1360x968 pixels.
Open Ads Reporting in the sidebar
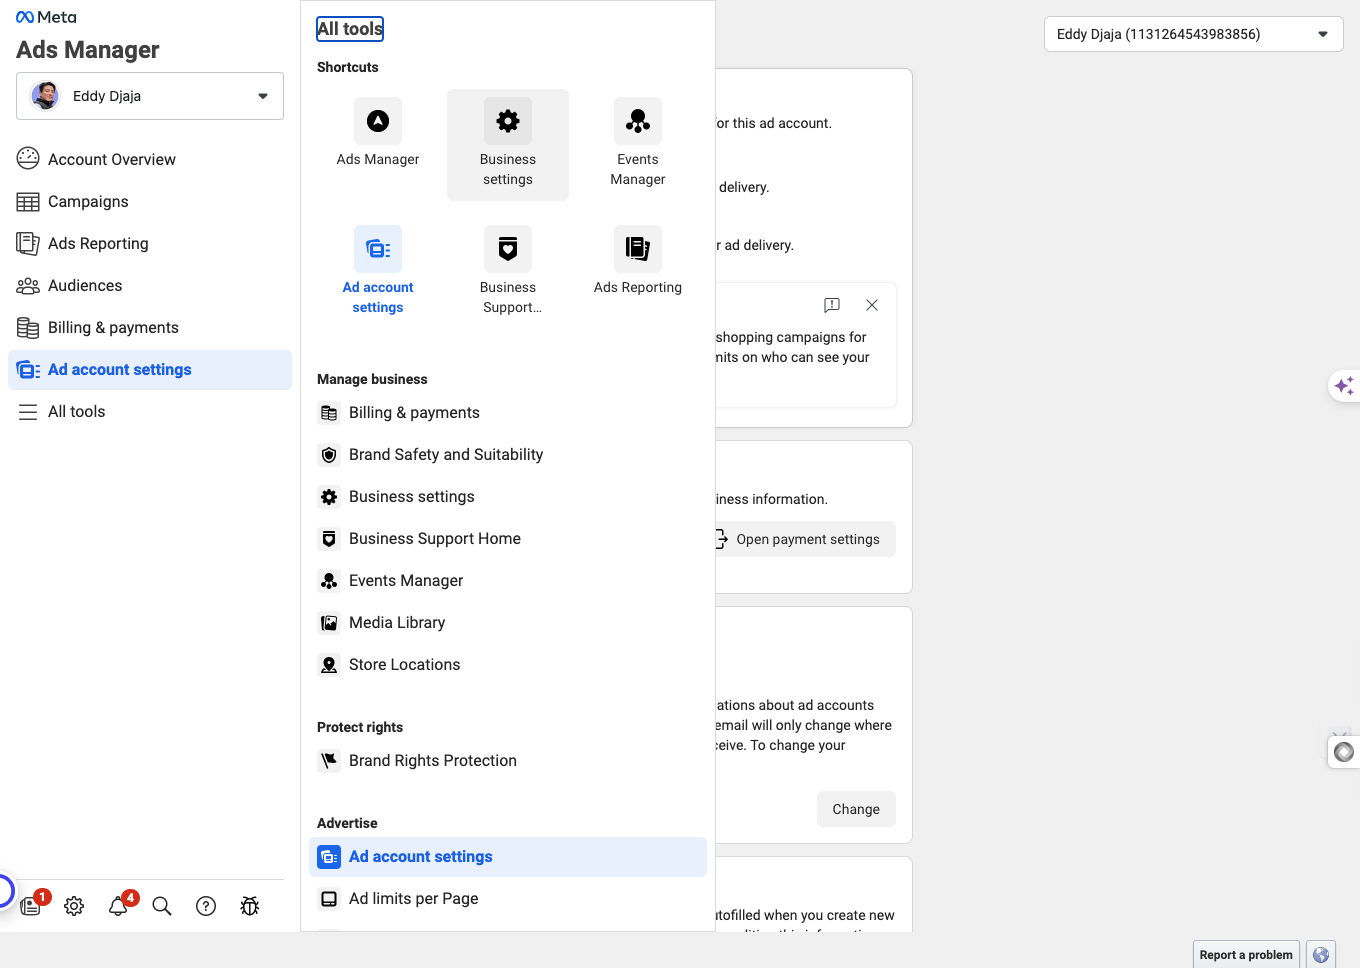(150, 243)
